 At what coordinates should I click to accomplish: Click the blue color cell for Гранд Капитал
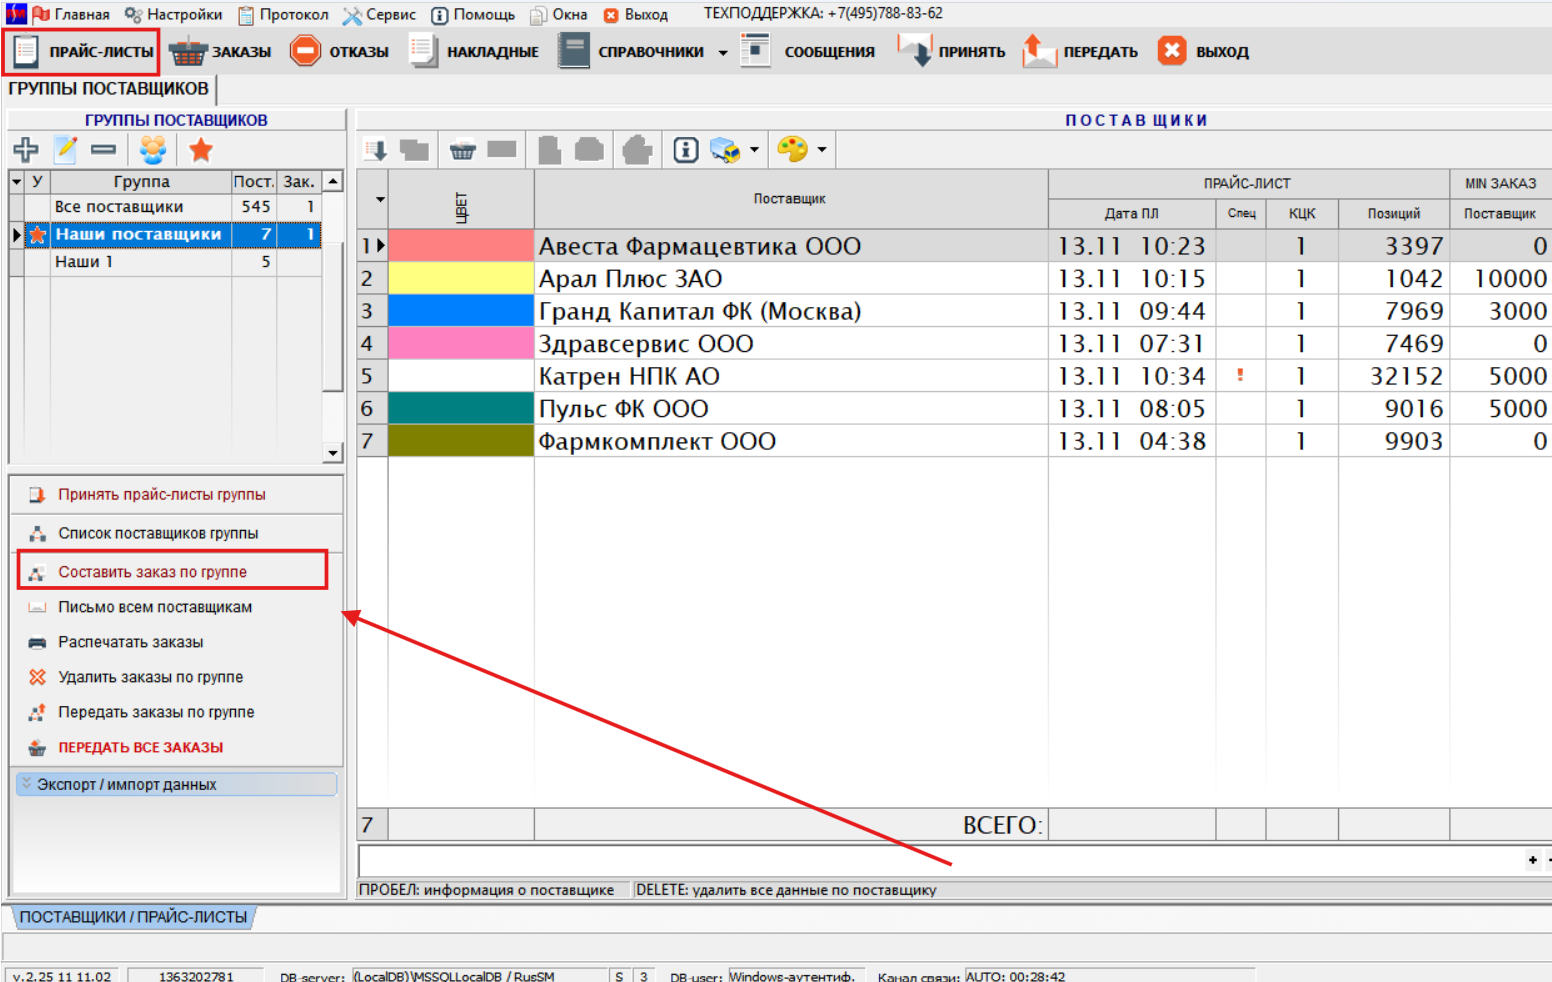click(460, 311)
